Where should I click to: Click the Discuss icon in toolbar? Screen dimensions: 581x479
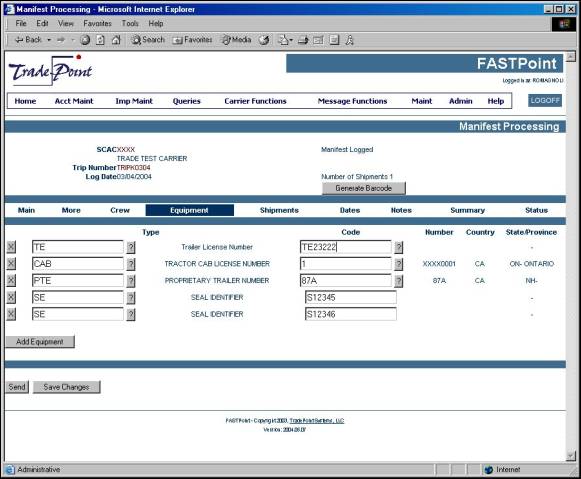click(x=334, y=40)
